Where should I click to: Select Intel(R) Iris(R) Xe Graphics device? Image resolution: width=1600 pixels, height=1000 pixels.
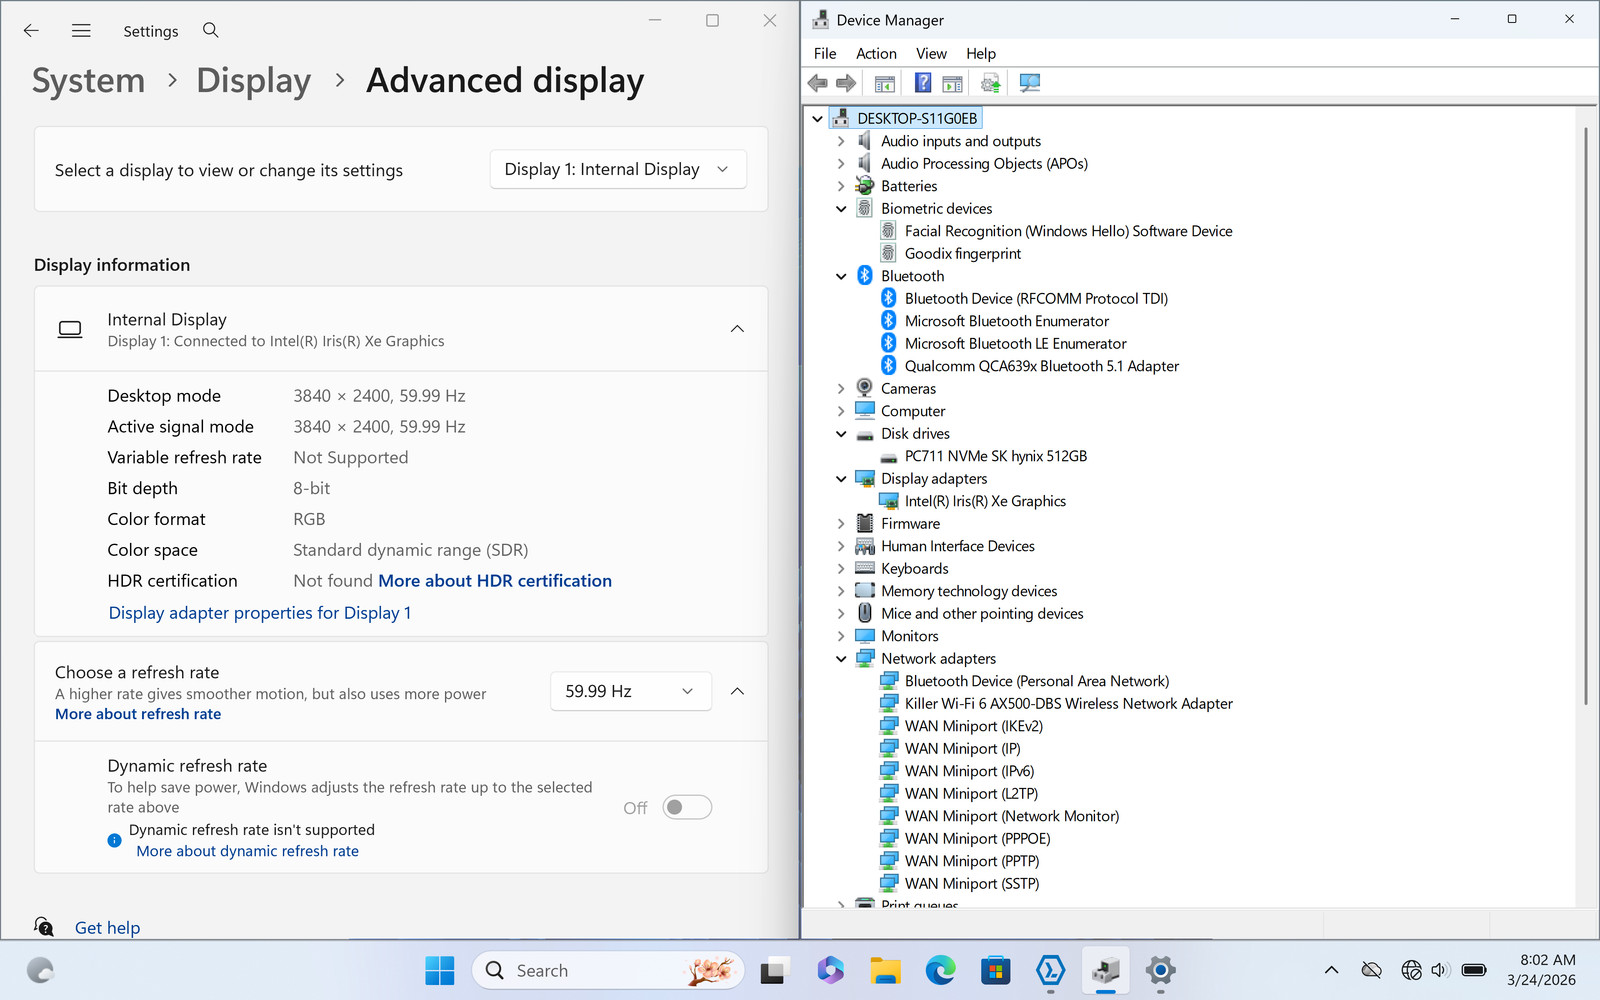pyautogui.click(x=985, y=501)
